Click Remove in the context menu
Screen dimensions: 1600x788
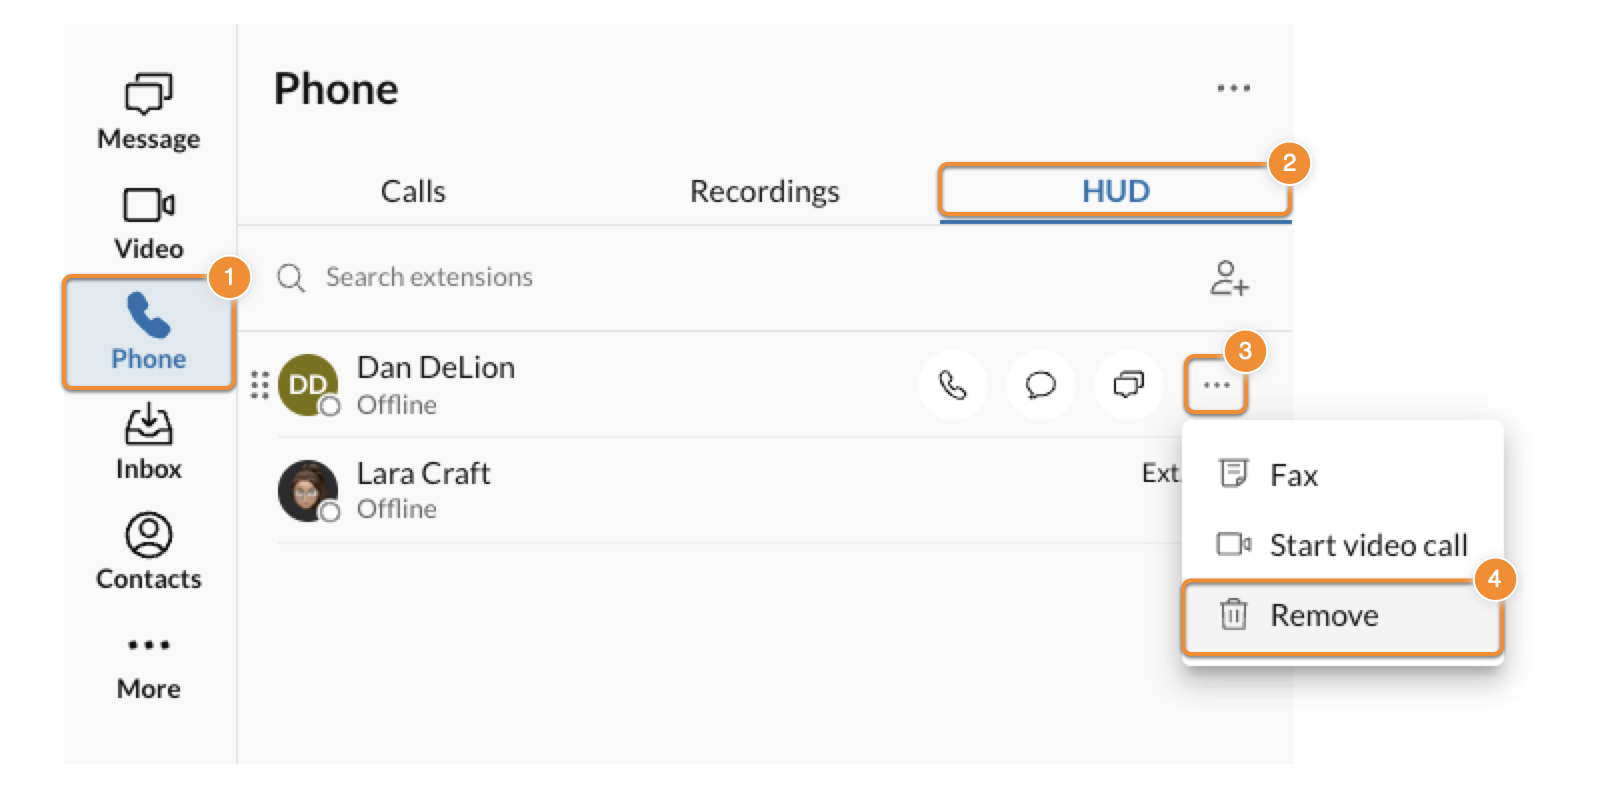pyautogui.click(x=1323, y=615)
